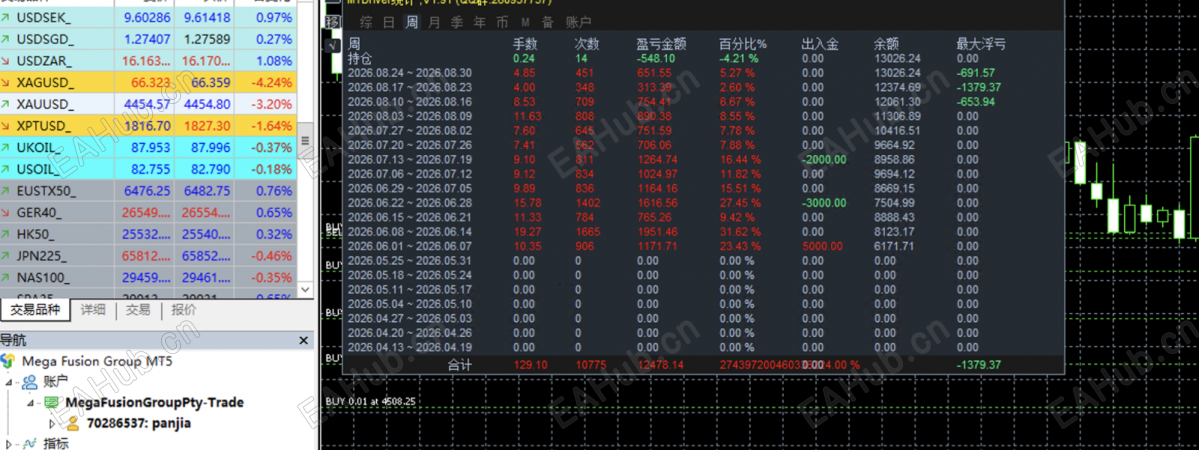Switch to the 交易品种 tab
Image resolution: width=1199 pixels, height=450 pixels.
(x=34, y=310)
